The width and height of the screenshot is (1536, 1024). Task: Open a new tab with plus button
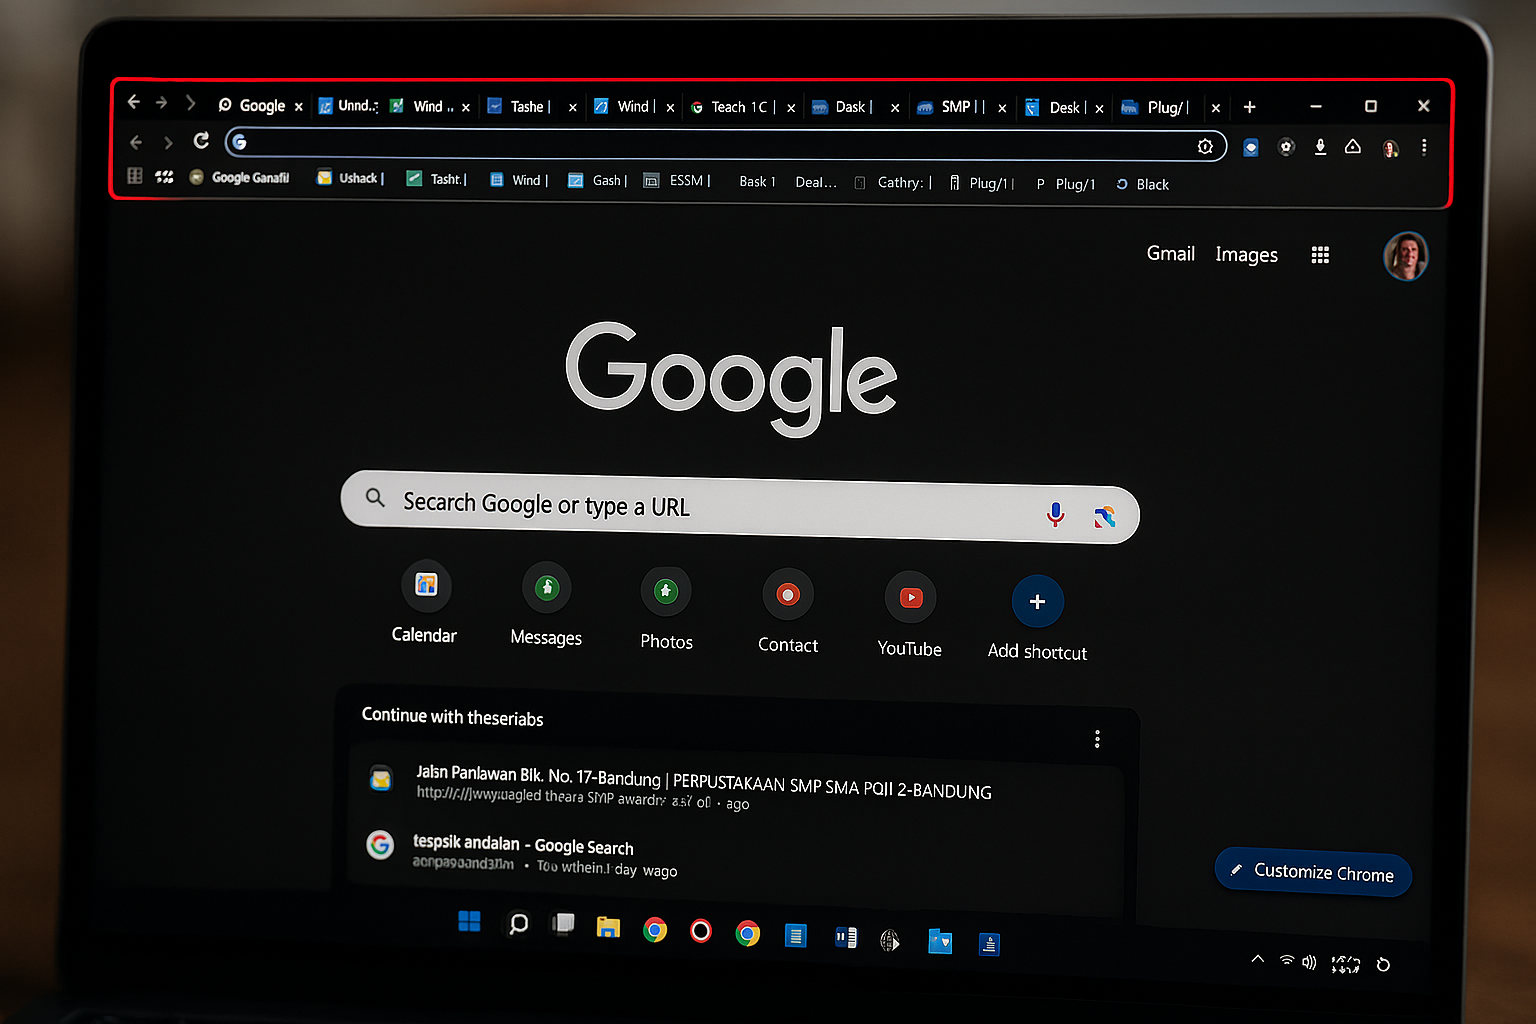click(1249, 107)
